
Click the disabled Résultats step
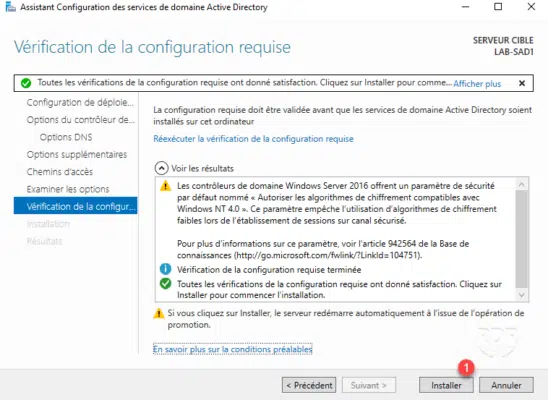pyautogui.click(x=44, y=241)
